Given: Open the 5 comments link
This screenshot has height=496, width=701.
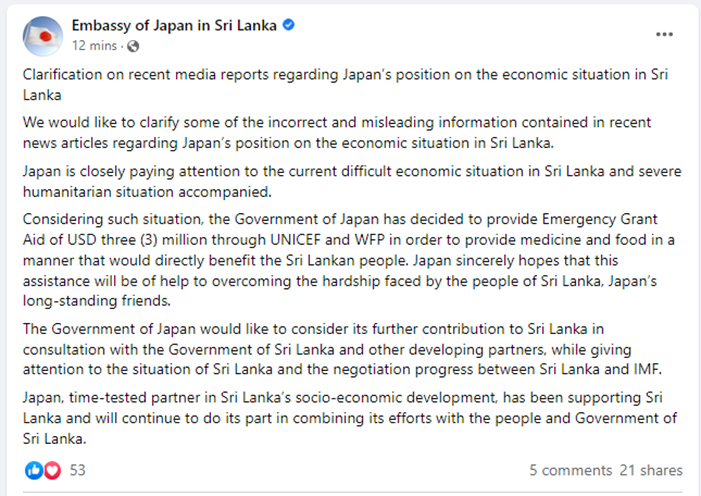Looking at the screenshot, I should point(570,470).
